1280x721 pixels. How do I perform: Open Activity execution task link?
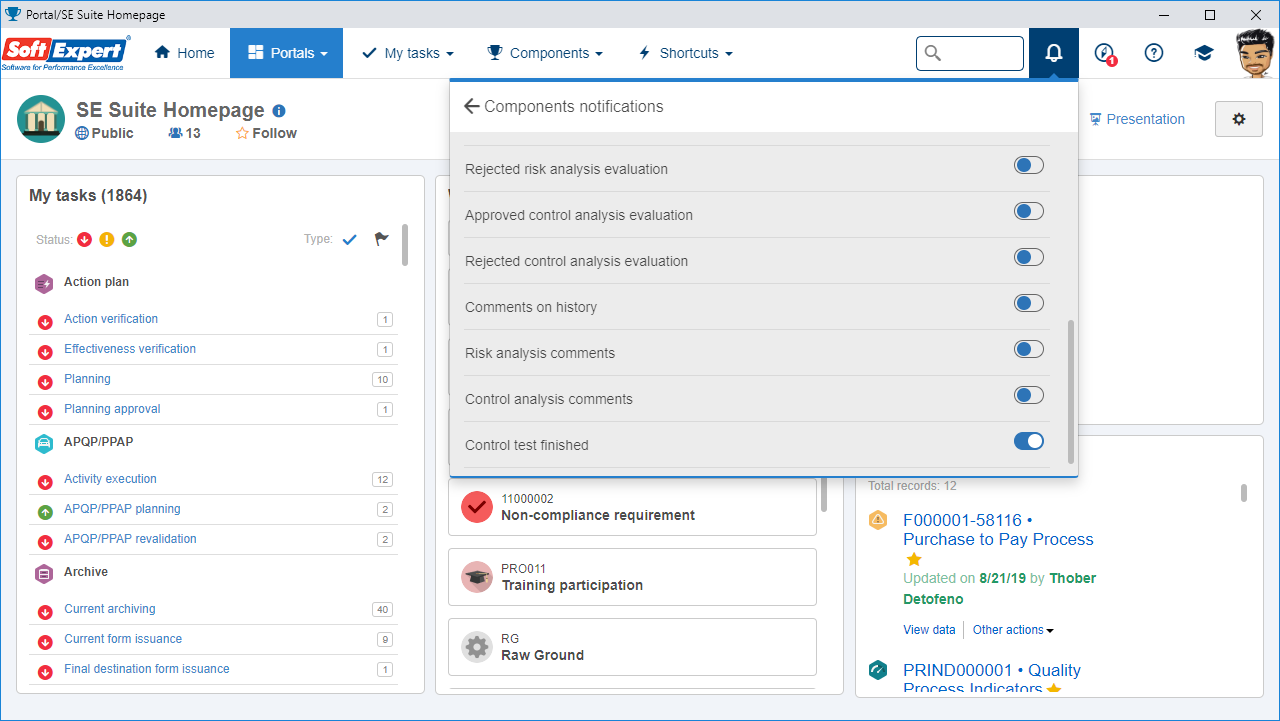(x=110, y=479)
